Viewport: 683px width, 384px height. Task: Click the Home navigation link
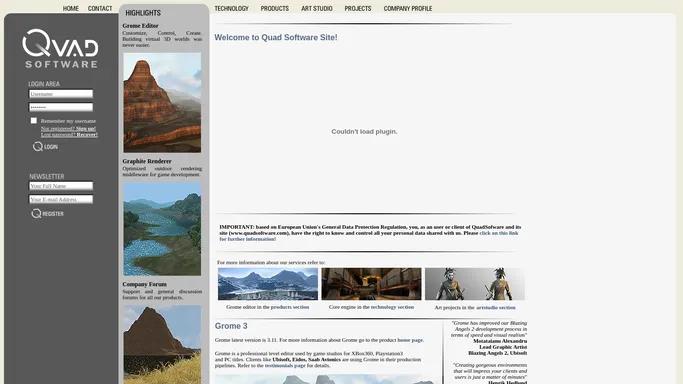coord(71,8)
